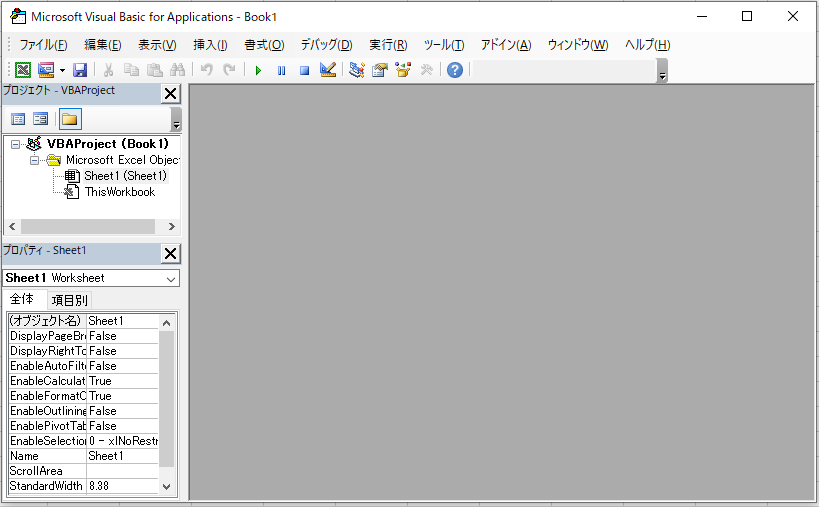Image resolution: width=819 pixels, height=507 pixels.
Task: Open the Insert UserForm dropdown arrow
Action: pos(62,70)
